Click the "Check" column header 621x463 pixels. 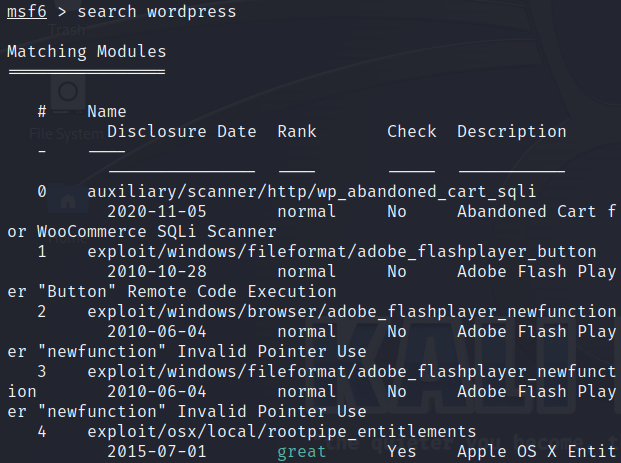coord(412,131)
